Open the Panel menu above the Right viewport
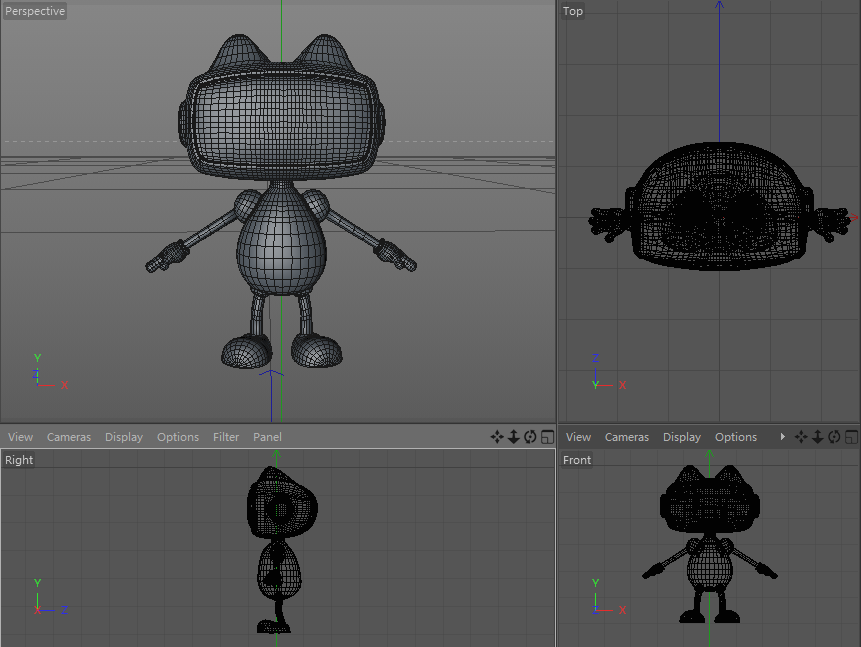This screenshot has width=861, height=647. [x=267, y=437]
